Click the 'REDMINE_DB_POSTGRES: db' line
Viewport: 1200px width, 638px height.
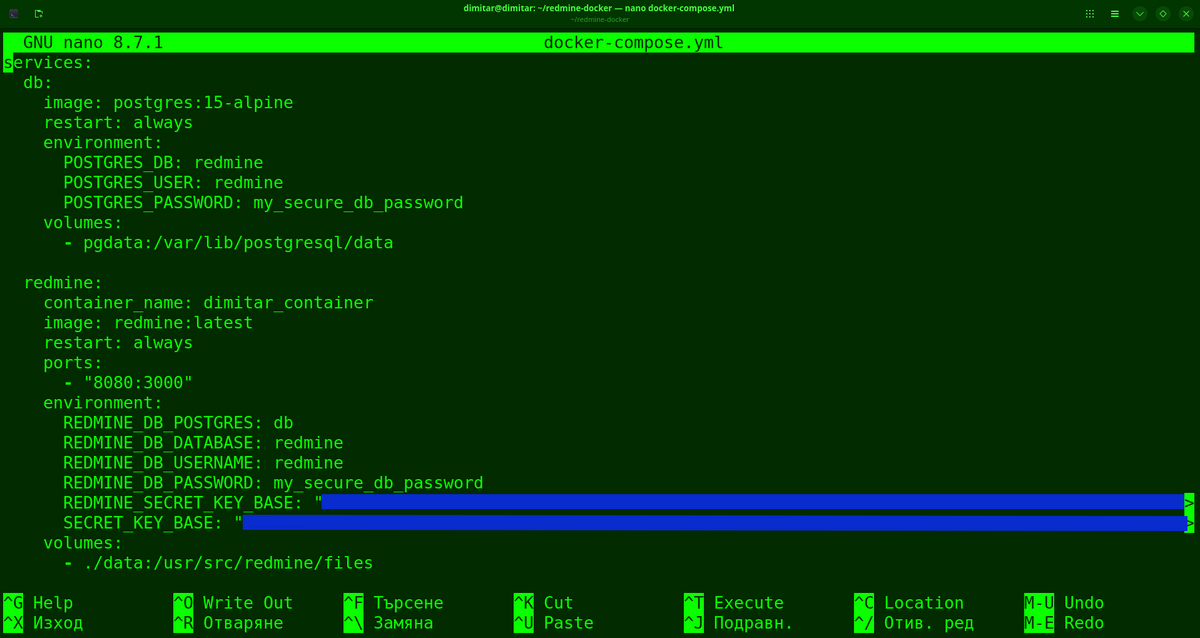178,423
